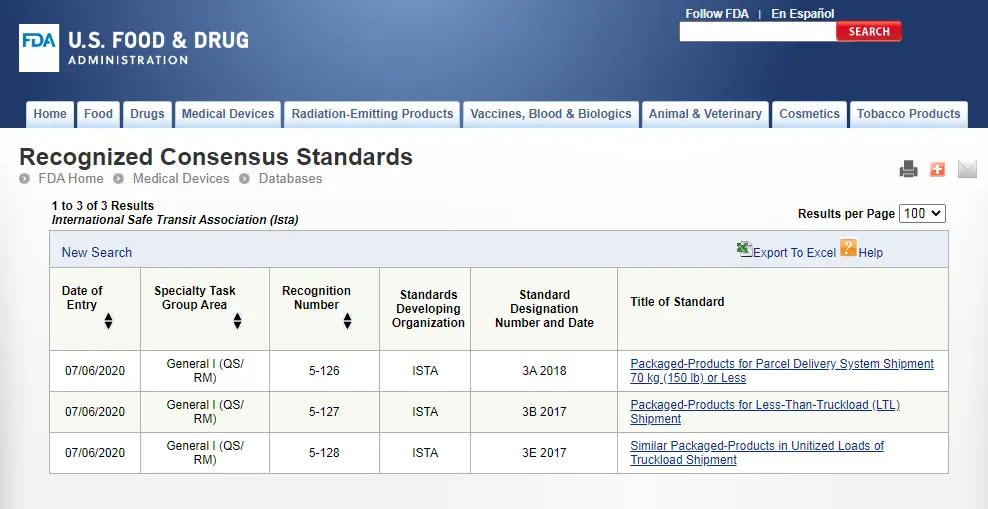Click the 1 to 3 of 3 Results text
The height and width of the screenshot is (509, 988).
pyautogui.click(x=103, y=206)
